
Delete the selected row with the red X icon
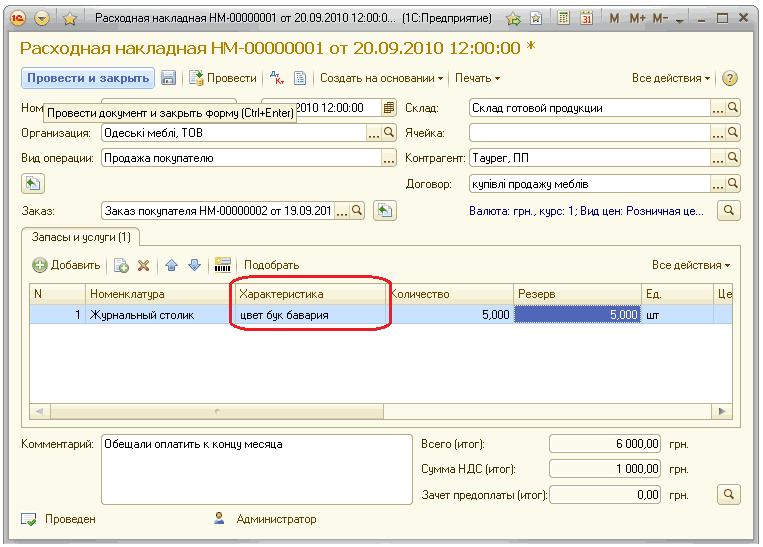[x=143, y=265]
